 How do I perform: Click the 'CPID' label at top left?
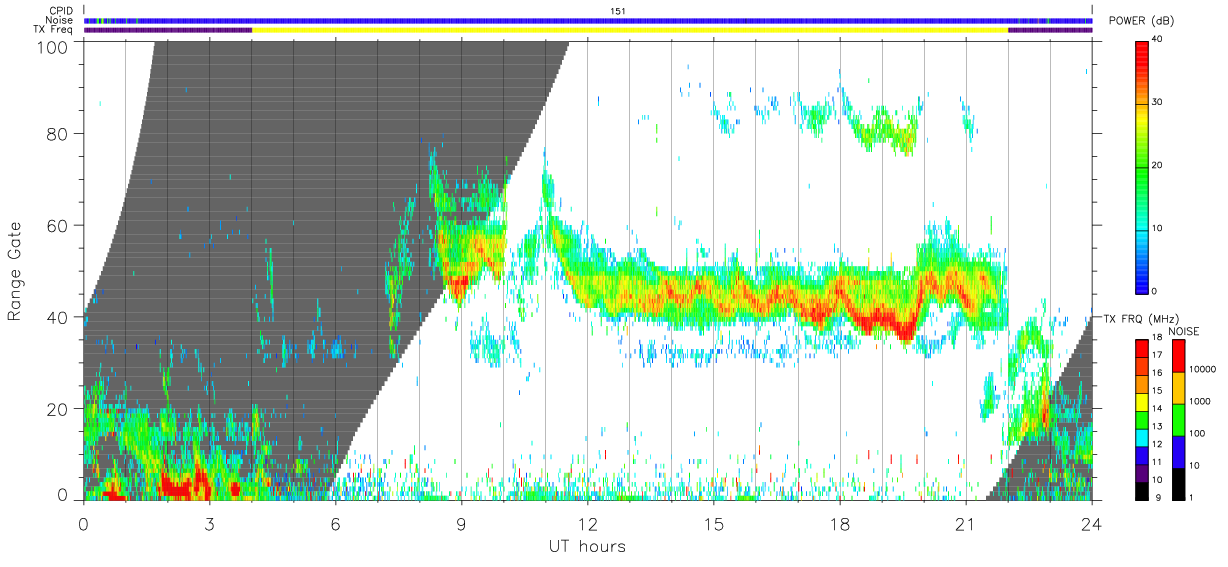coord(62,11)
